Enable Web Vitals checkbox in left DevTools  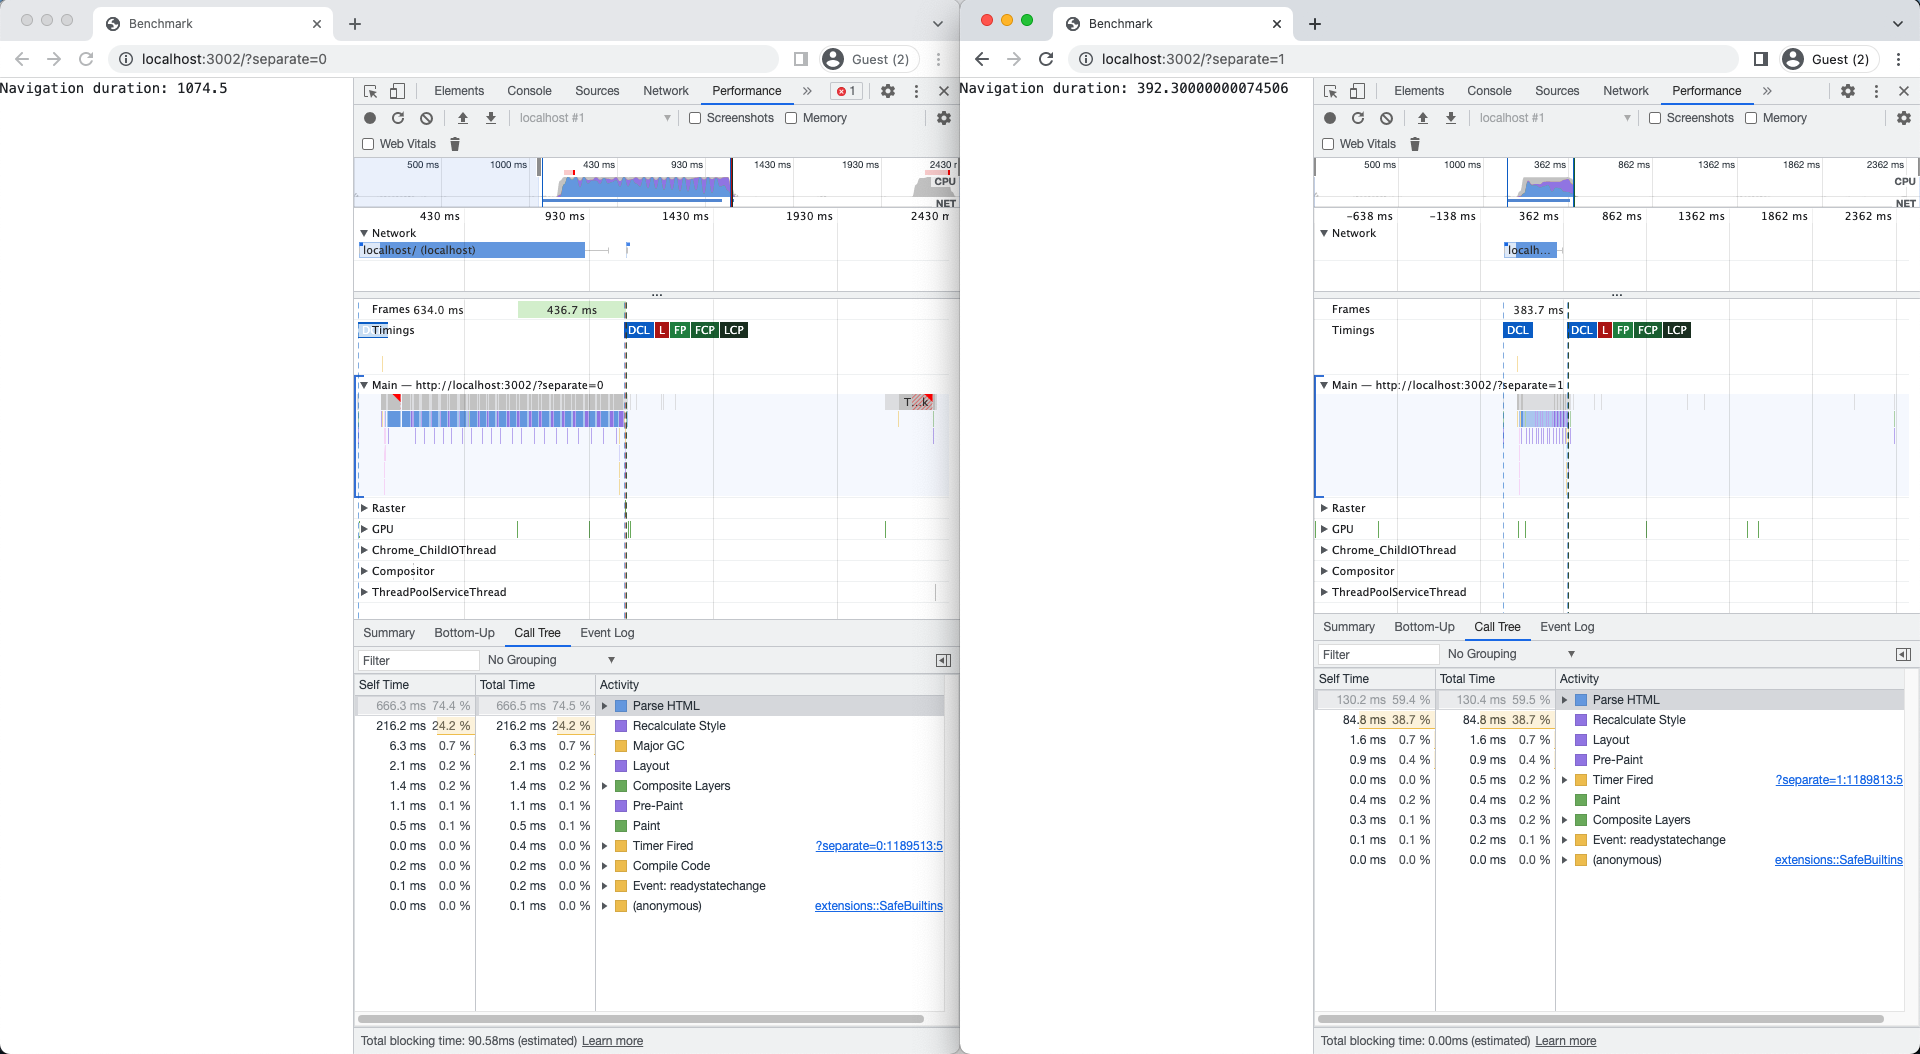pyautogui.click(x=368, y=144)
